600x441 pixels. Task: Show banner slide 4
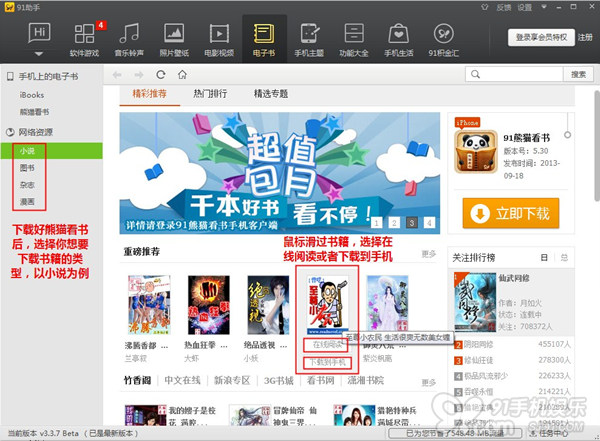[429, 222]
